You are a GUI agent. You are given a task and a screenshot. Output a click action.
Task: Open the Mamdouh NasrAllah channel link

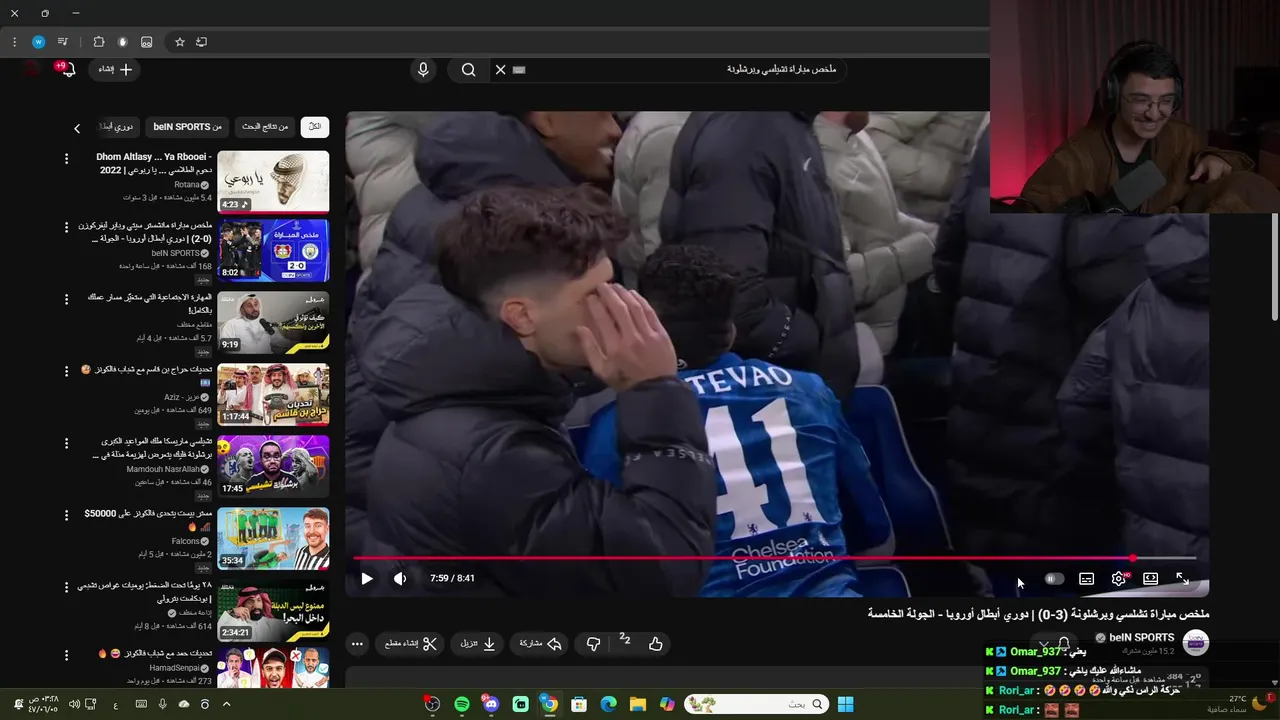164,469
